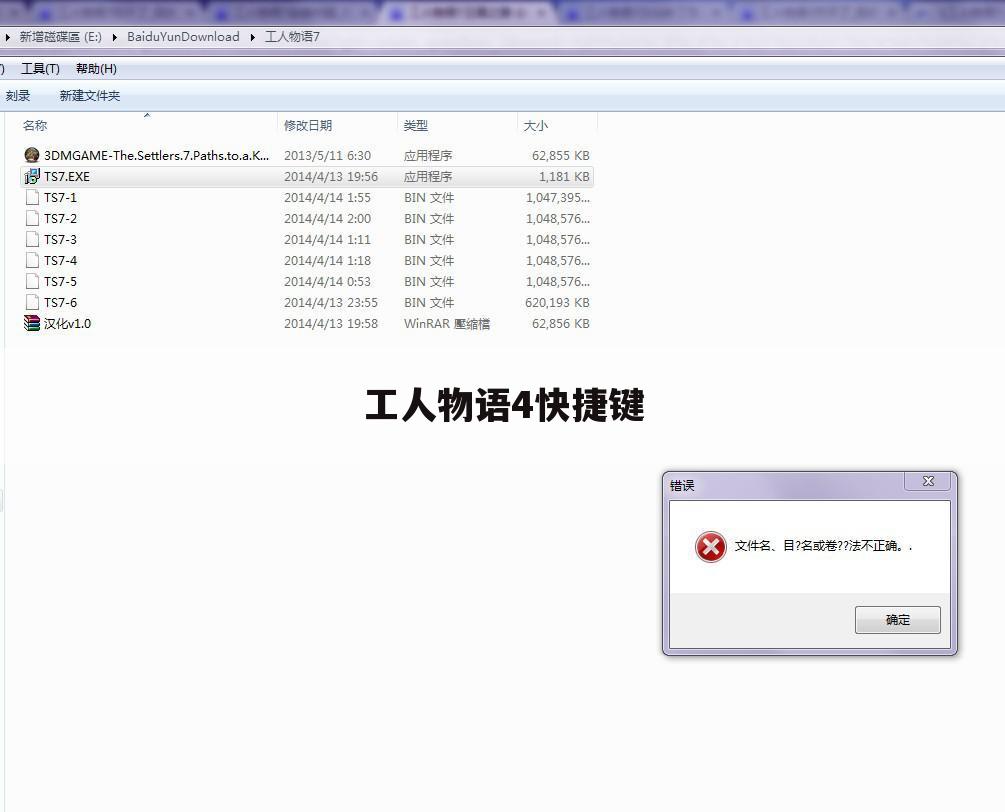The height and width of the screenshot is (812, 1005).
Task: Click the TS7-4 file icon
Action: pos(32,260)
